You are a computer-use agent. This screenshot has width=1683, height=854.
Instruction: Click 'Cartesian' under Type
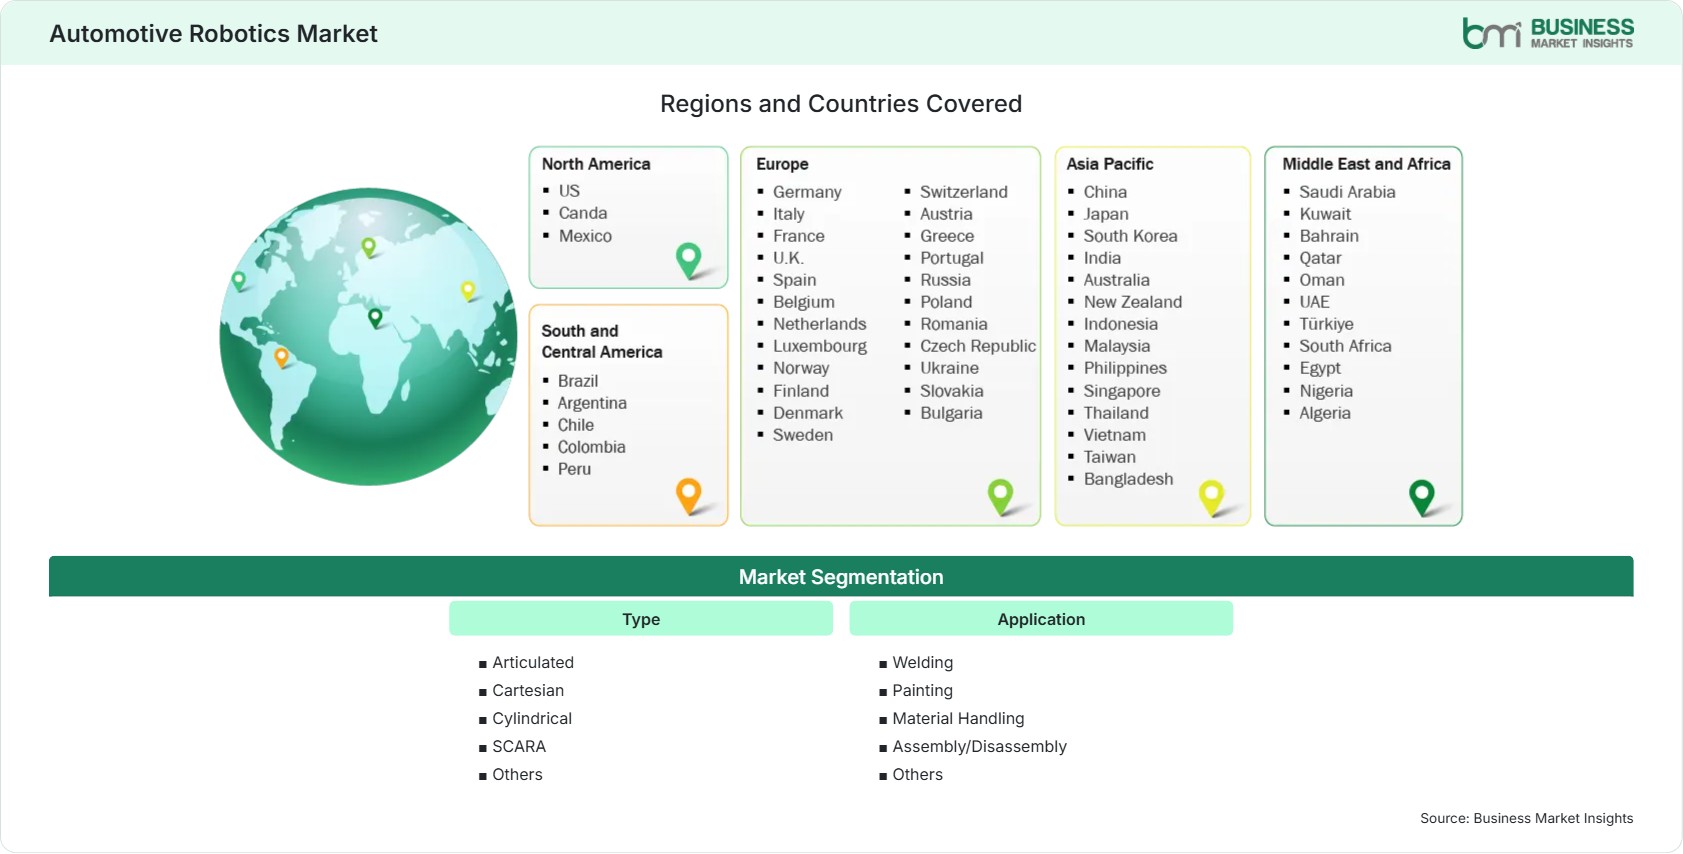coord(528,691)
